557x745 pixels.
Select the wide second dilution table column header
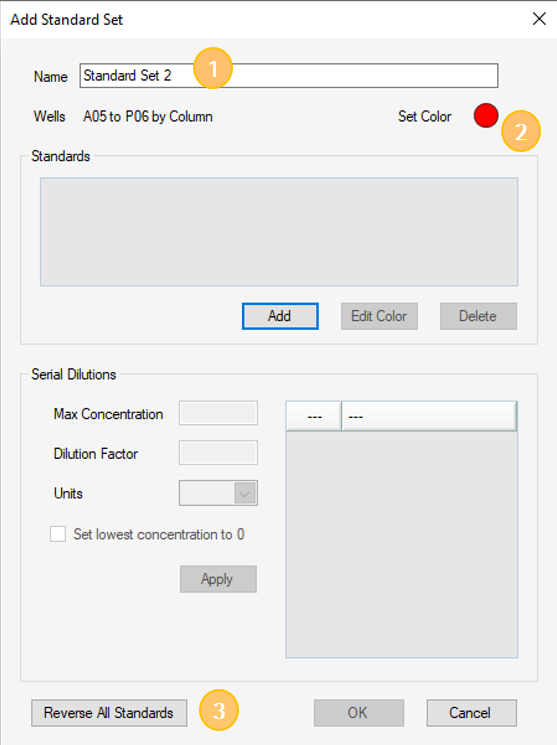pos(429,416)
